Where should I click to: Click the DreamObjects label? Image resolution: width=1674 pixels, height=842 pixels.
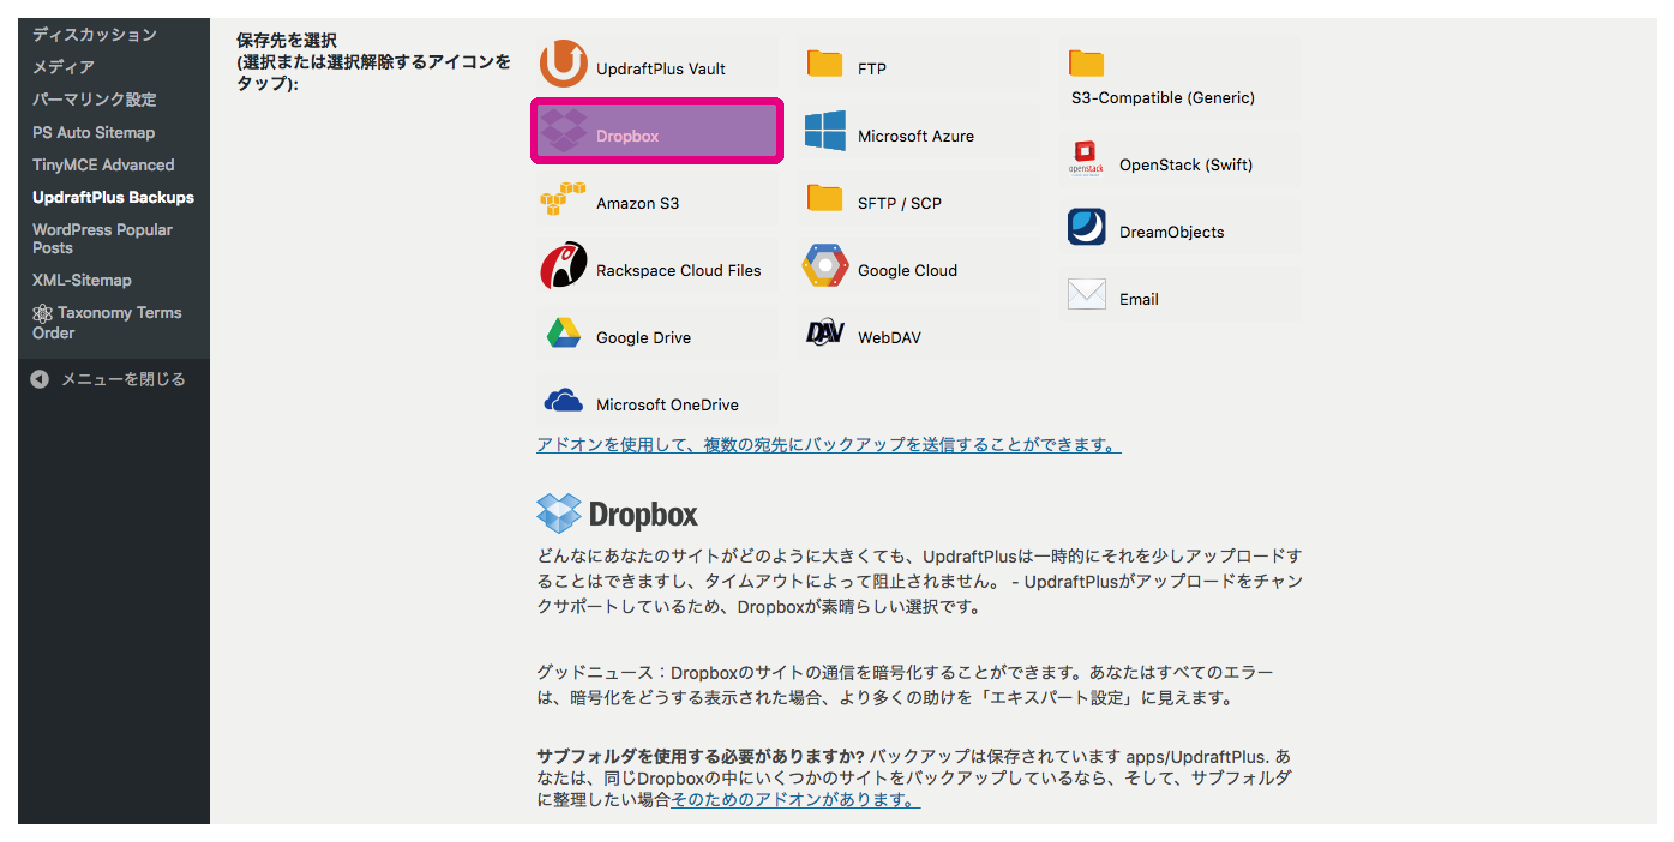1172,232
